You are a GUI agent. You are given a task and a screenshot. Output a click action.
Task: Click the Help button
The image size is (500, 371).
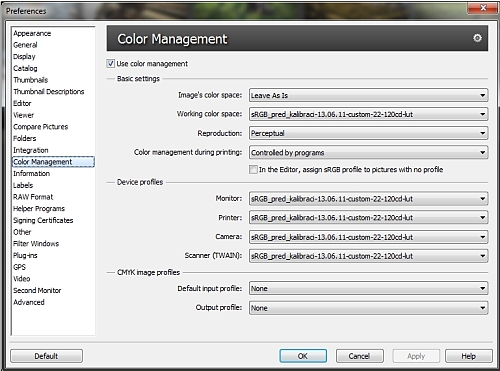click(x=469, y=356)
